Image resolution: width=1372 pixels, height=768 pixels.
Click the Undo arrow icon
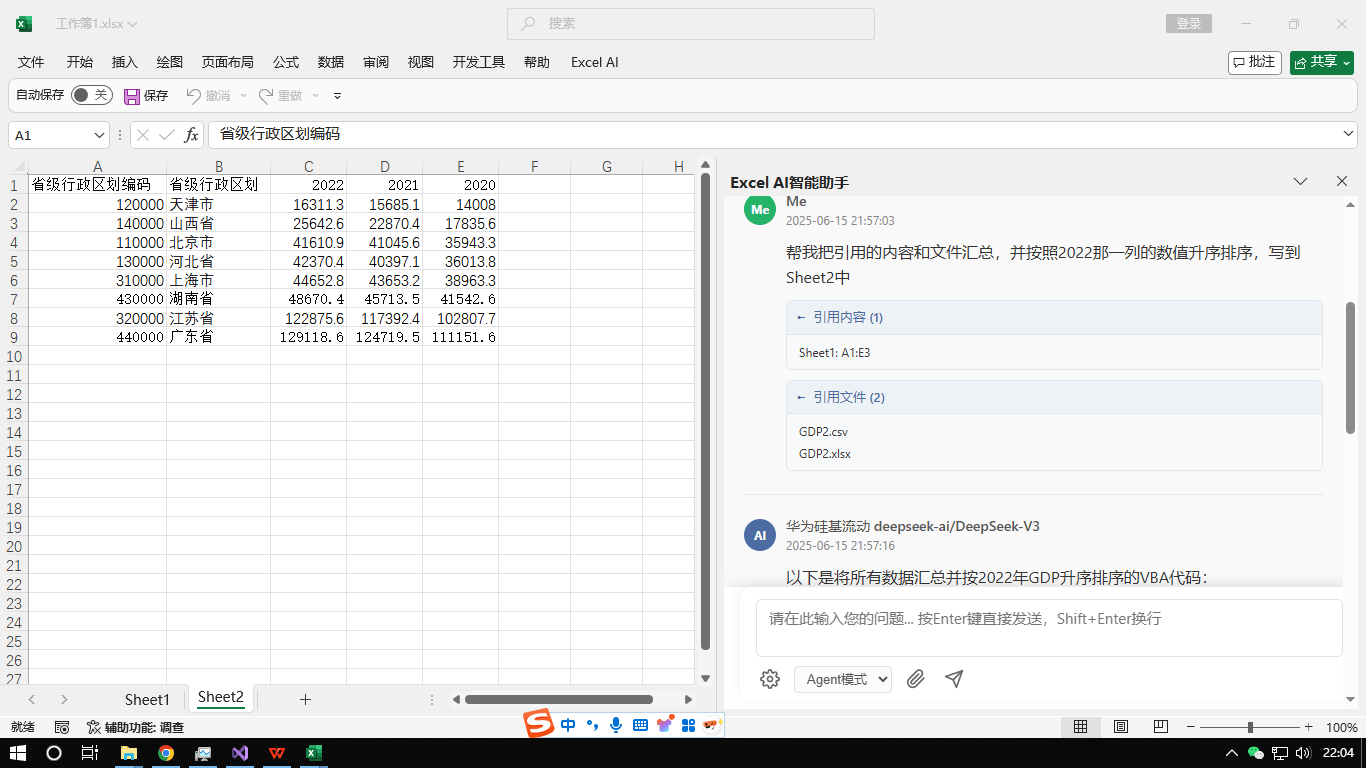tap(194, 96)
